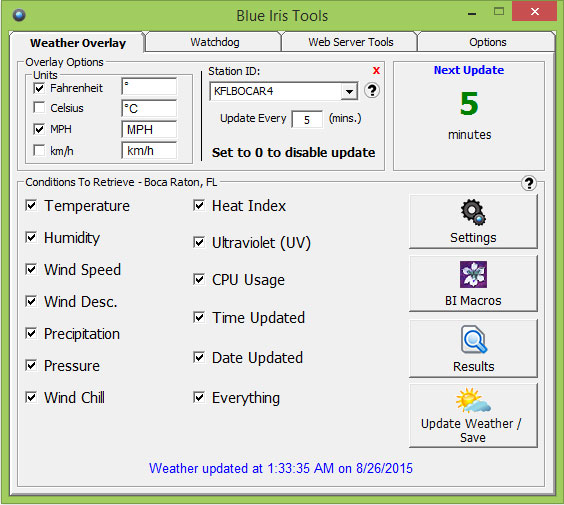Toggle the Time Updated checkbox
564x505 pixels.
coord(199,317)
